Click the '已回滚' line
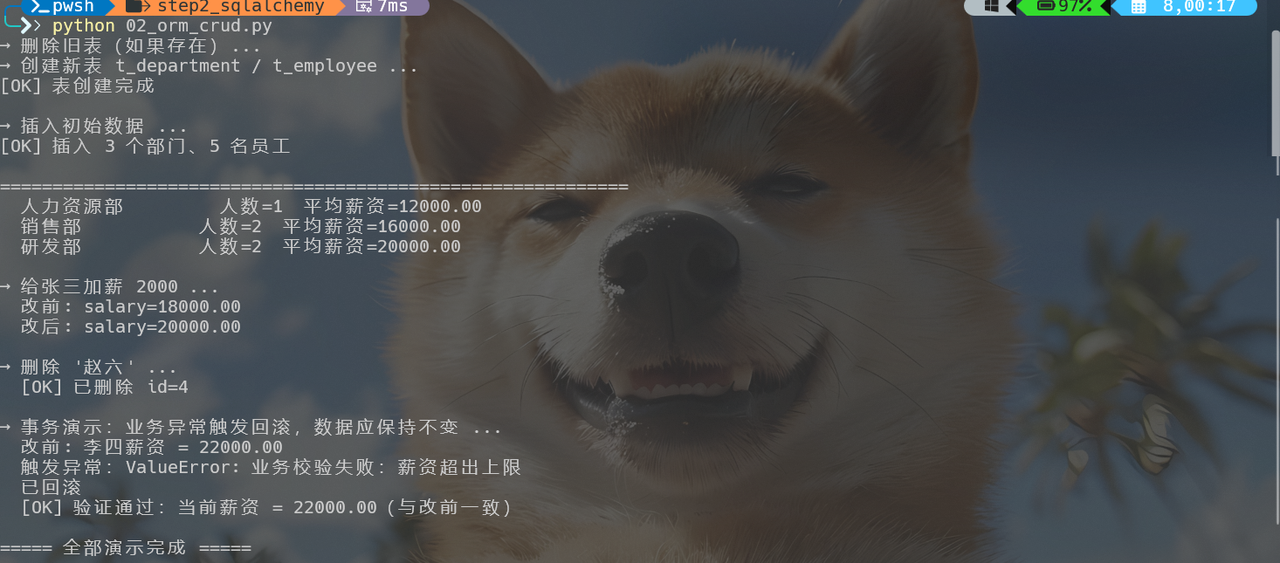 51,488
